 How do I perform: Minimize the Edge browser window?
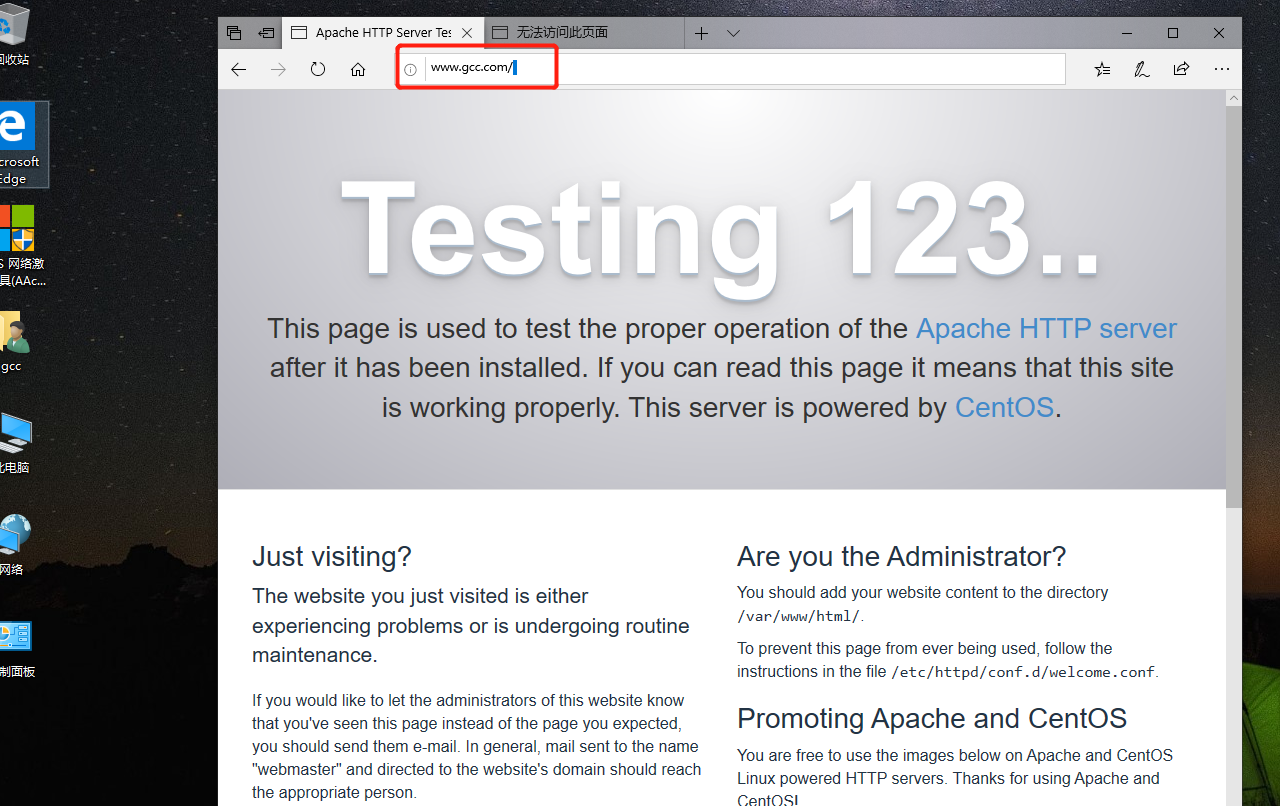click(1127, 33)
